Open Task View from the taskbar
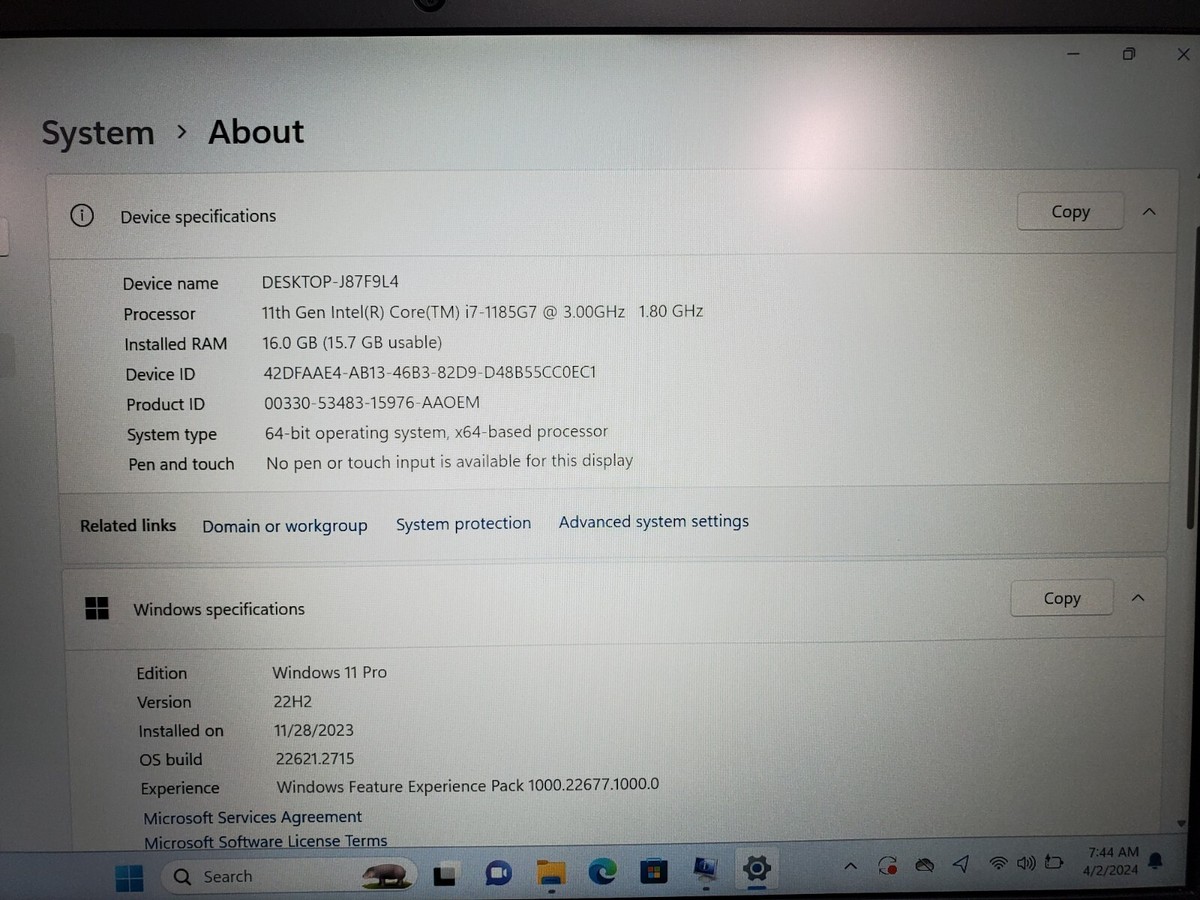This screenshot has width=1200, height=900. [446, 875]
